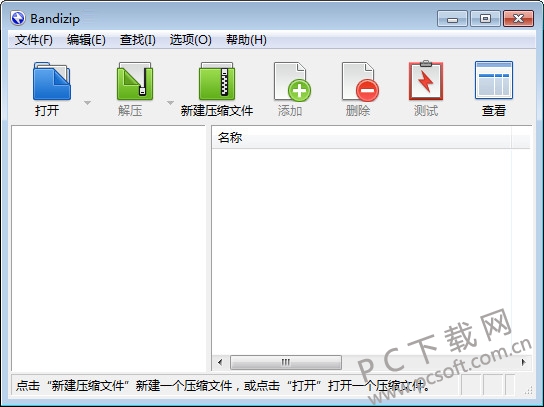Image resolution: width=544 pixels, height=407 pixels.
Task: Click the scrollbar left arrow
Action: tap(220, 362)
